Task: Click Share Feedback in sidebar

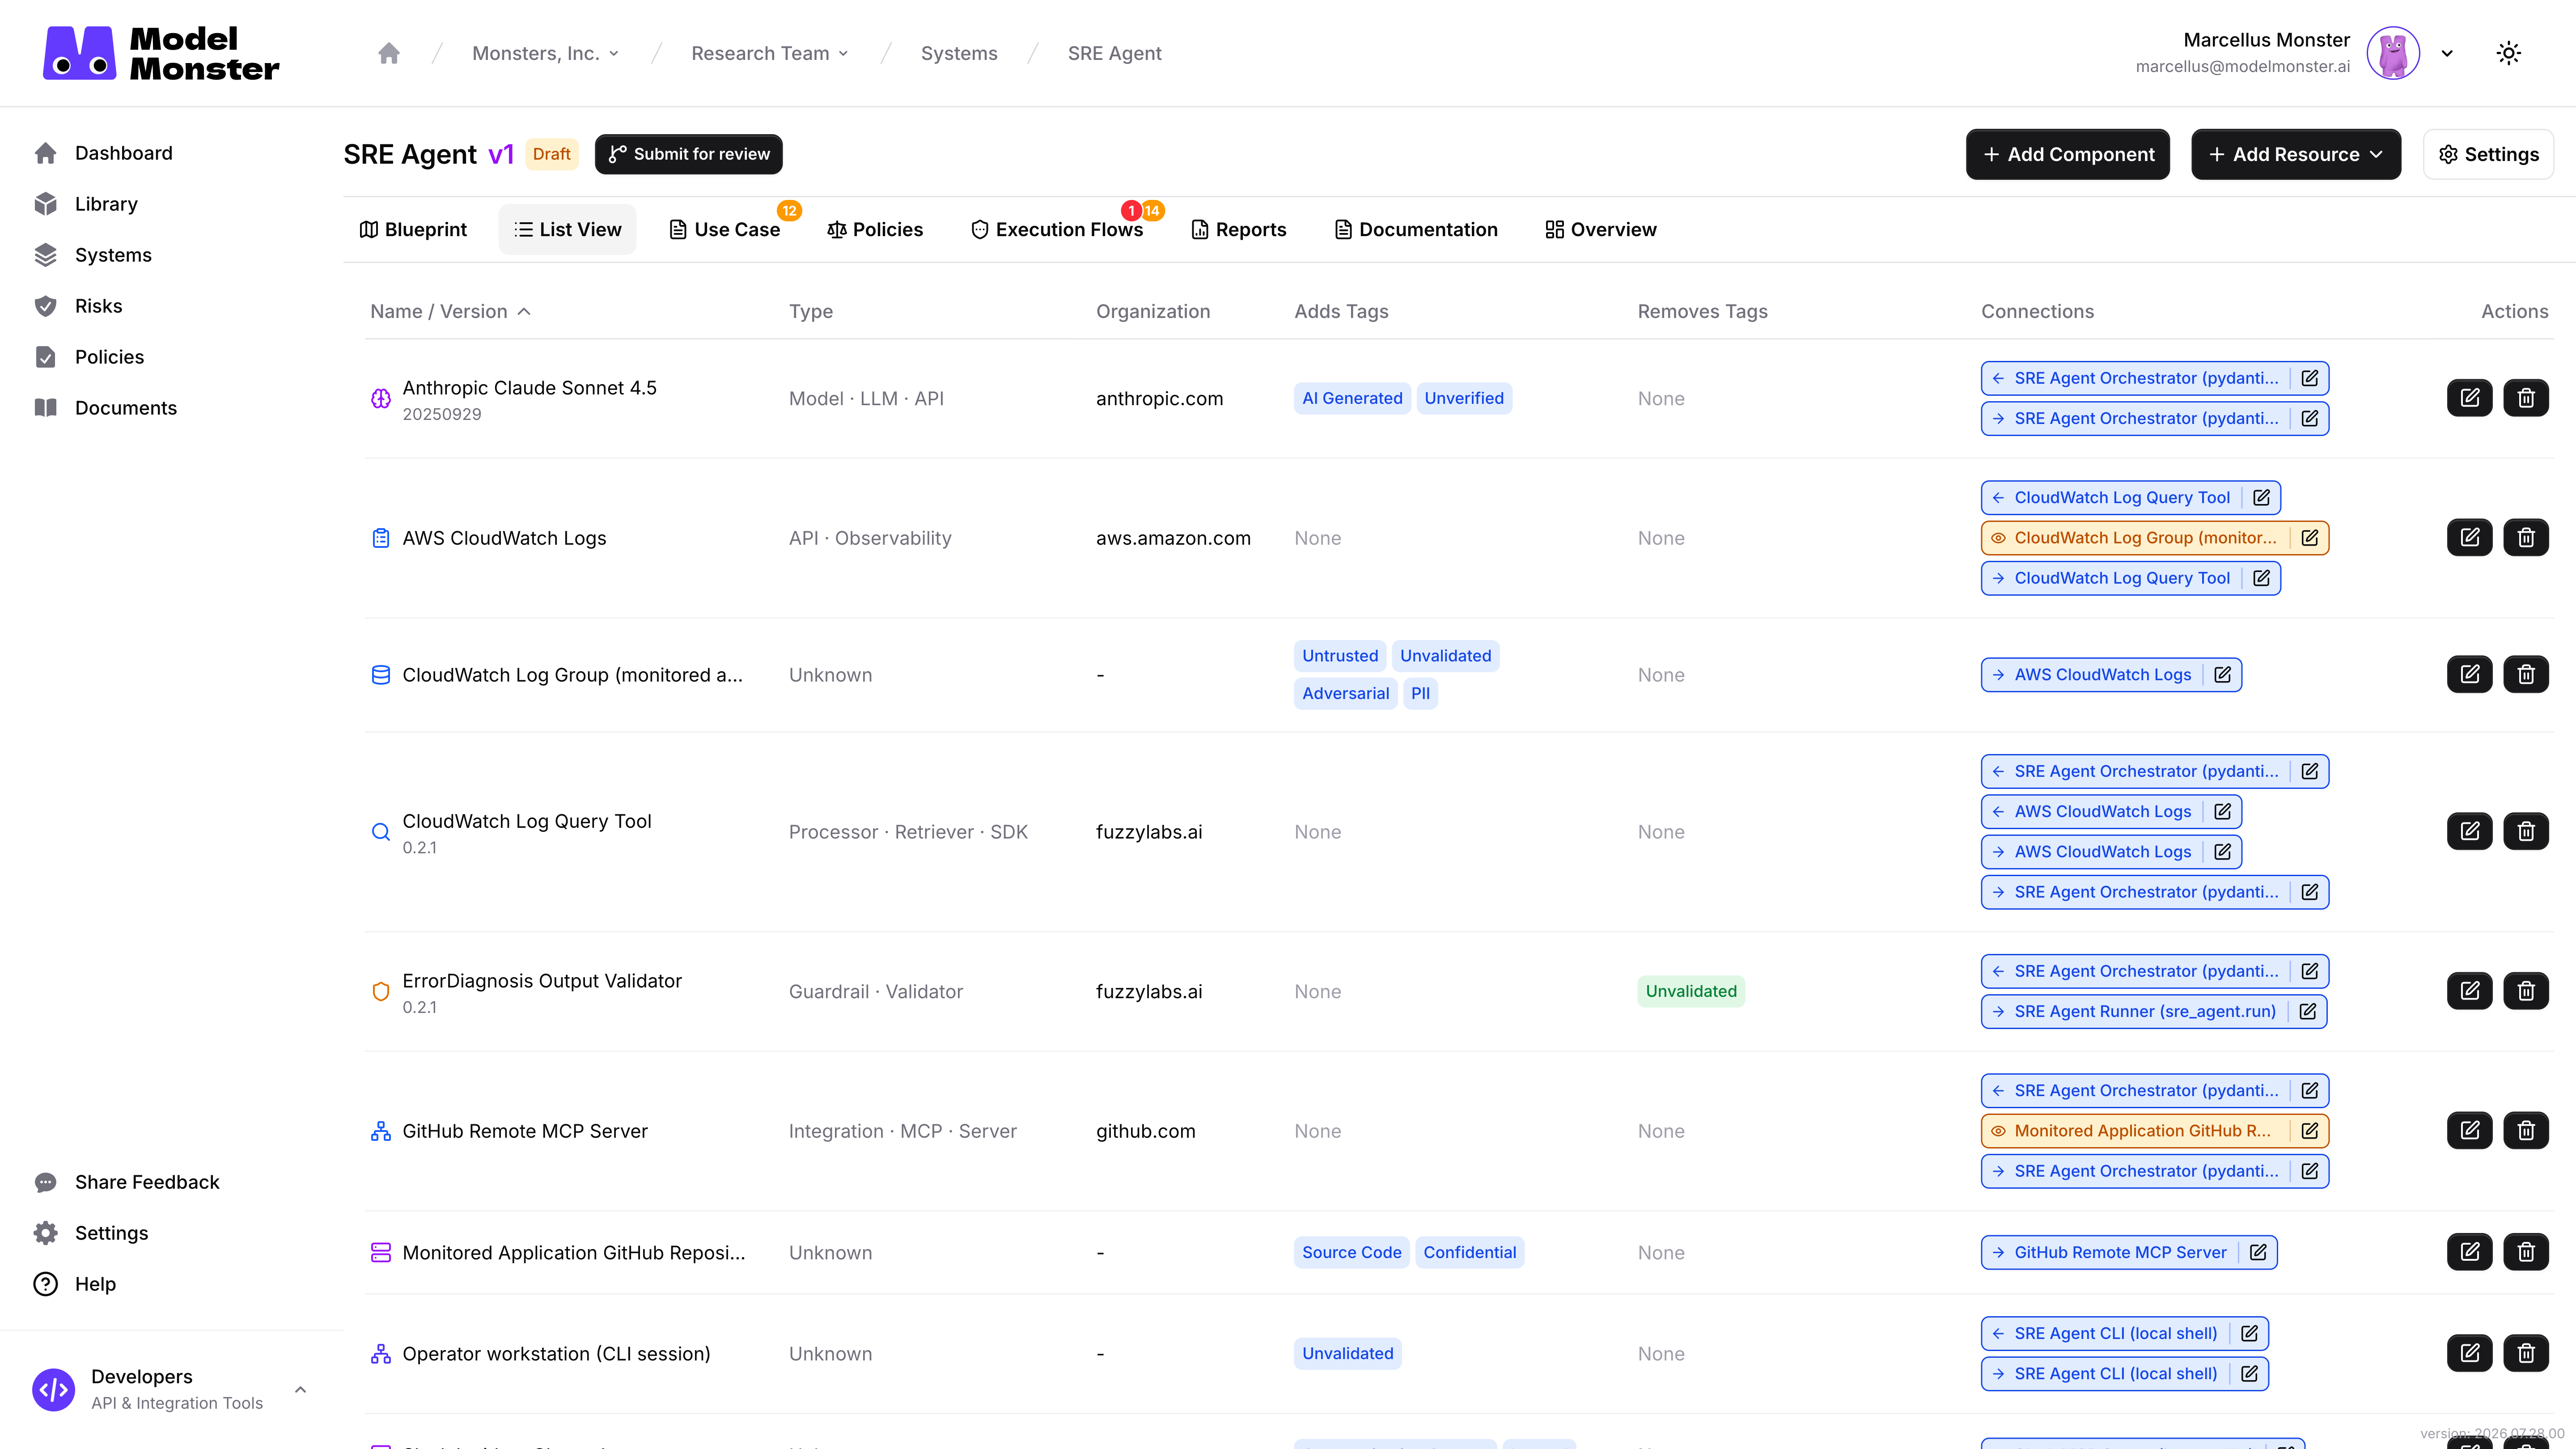Action: pyautogui.click(x=147, y=1182)
